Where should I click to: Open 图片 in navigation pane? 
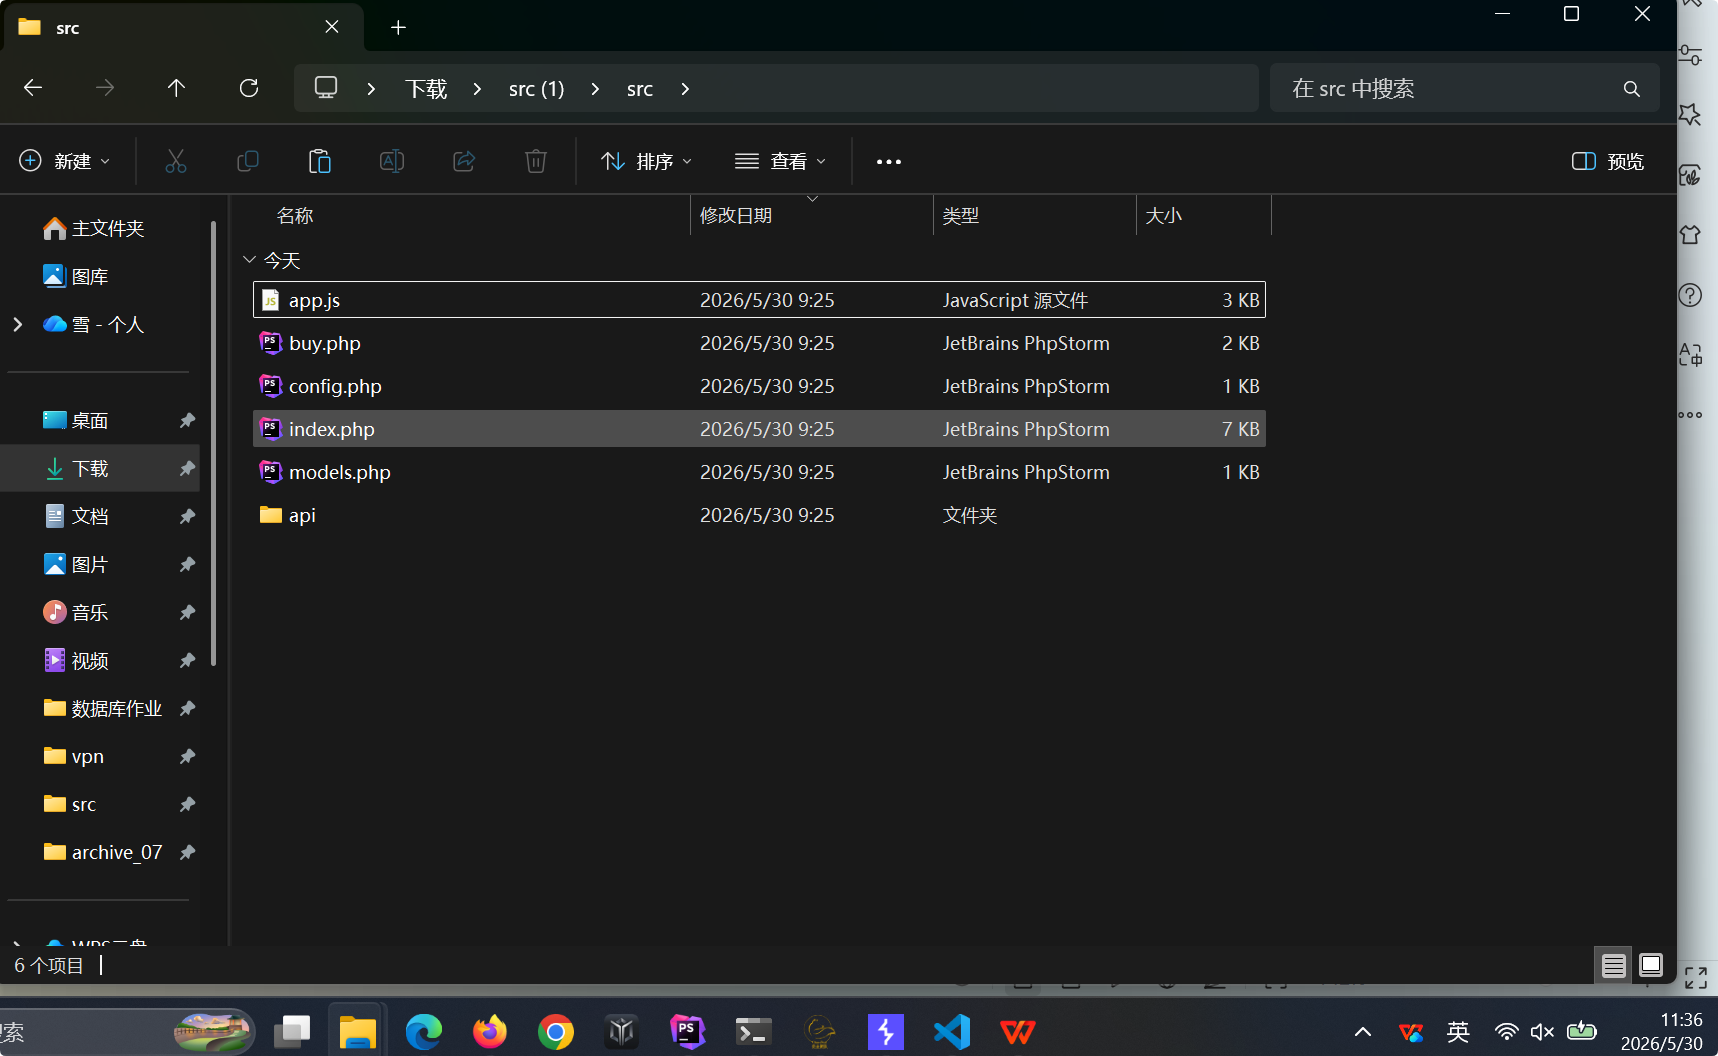pos(76,564)
